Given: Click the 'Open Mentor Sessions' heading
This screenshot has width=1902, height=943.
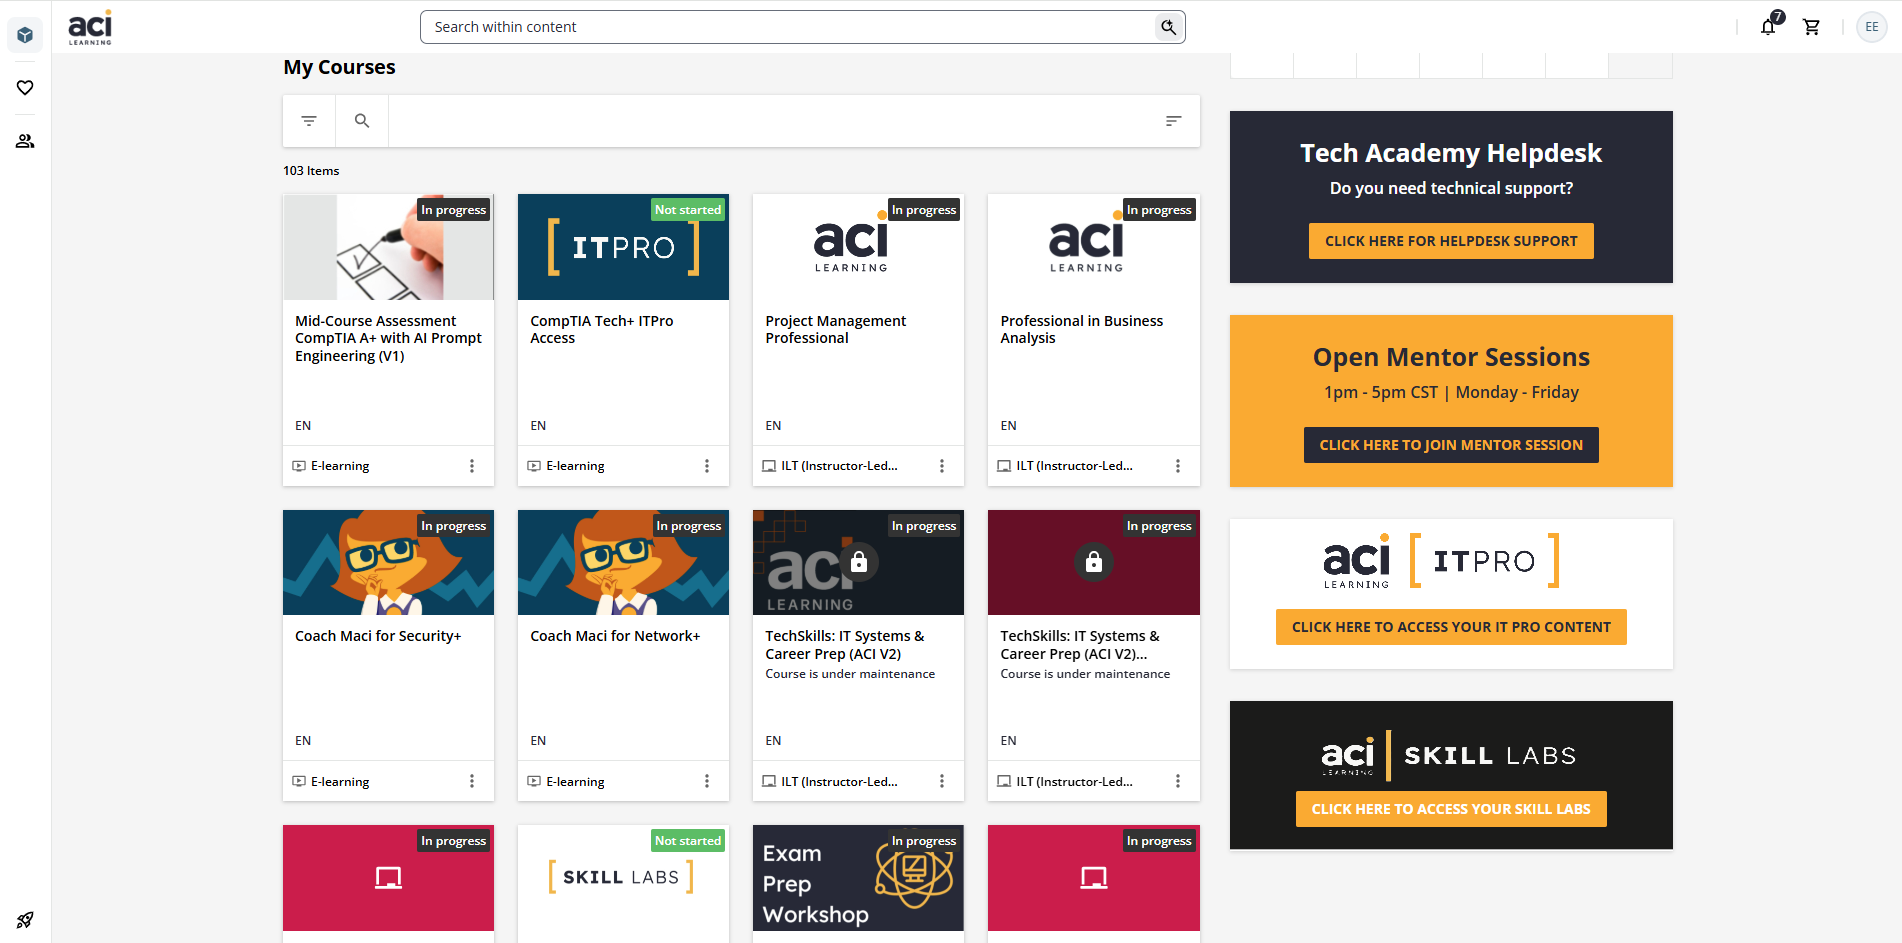Looking at the screenshot, I should tap(1451, 357).
